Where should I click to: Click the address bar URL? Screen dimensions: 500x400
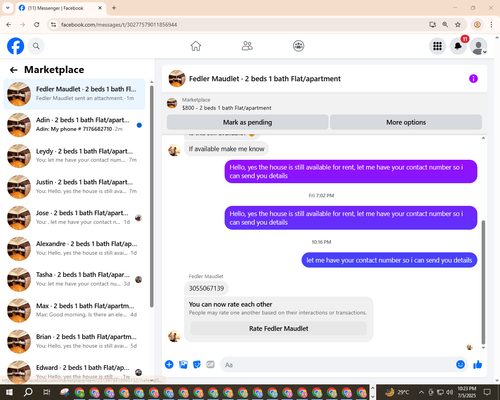tap(119, 25)
